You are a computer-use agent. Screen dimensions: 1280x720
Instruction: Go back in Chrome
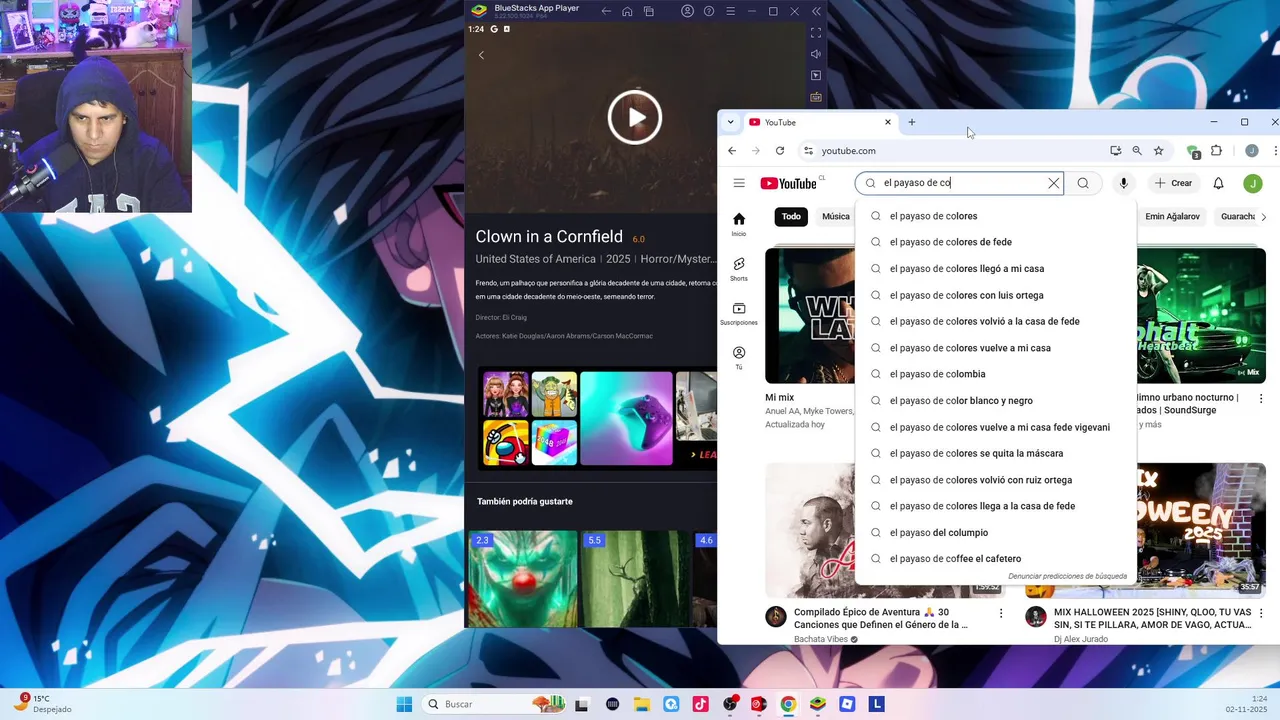pos(732,151)
